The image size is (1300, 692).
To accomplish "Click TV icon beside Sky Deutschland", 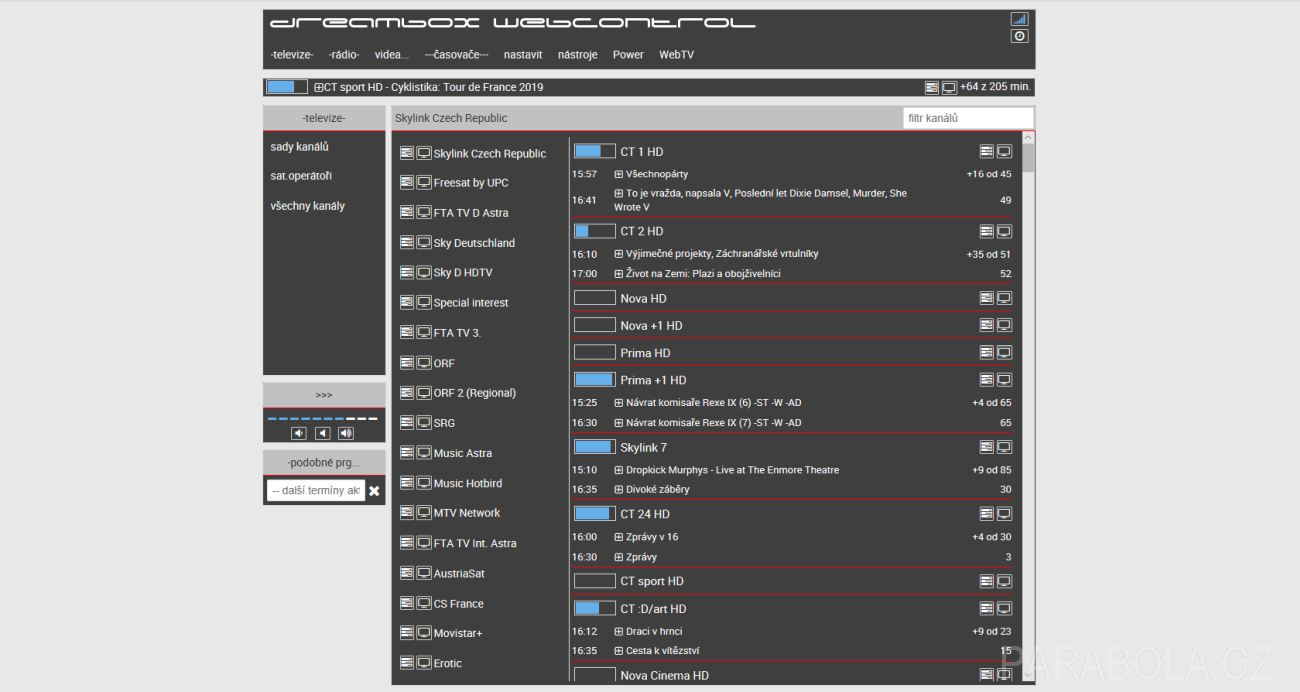I will pyautogui.click(x=424, y=243).
